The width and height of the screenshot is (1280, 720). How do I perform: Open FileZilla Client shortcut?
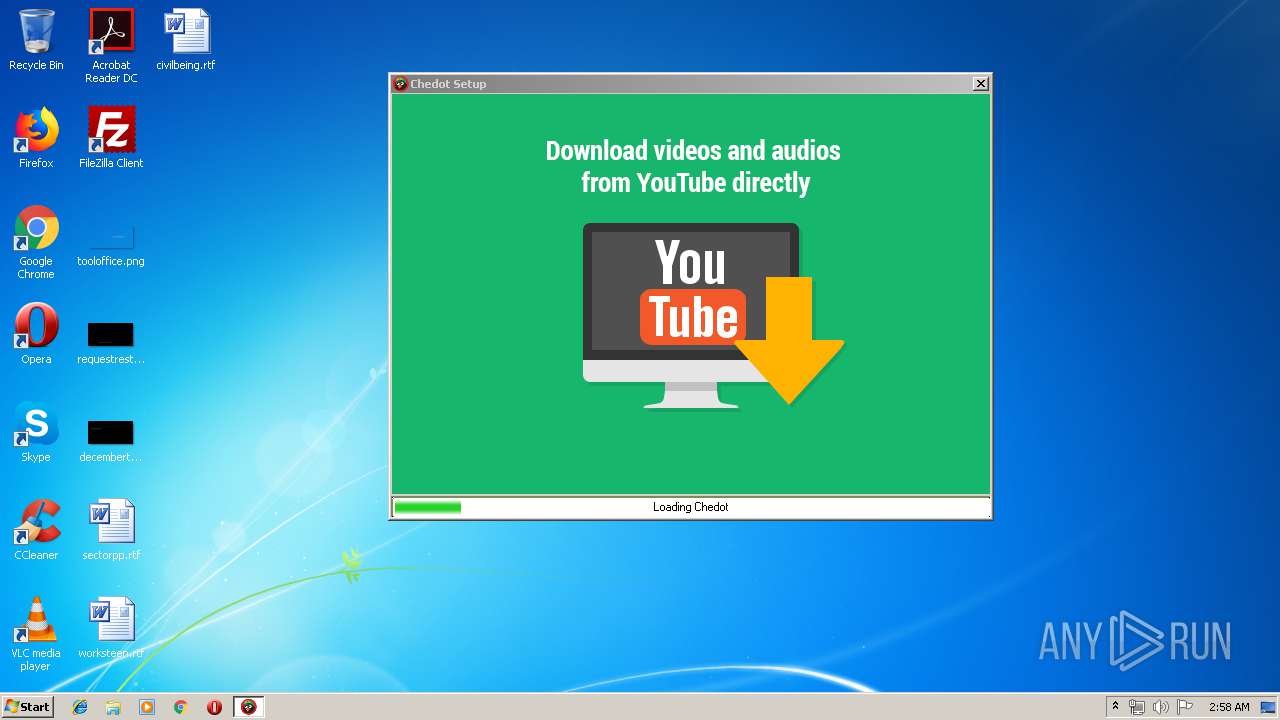coord(111,138)
